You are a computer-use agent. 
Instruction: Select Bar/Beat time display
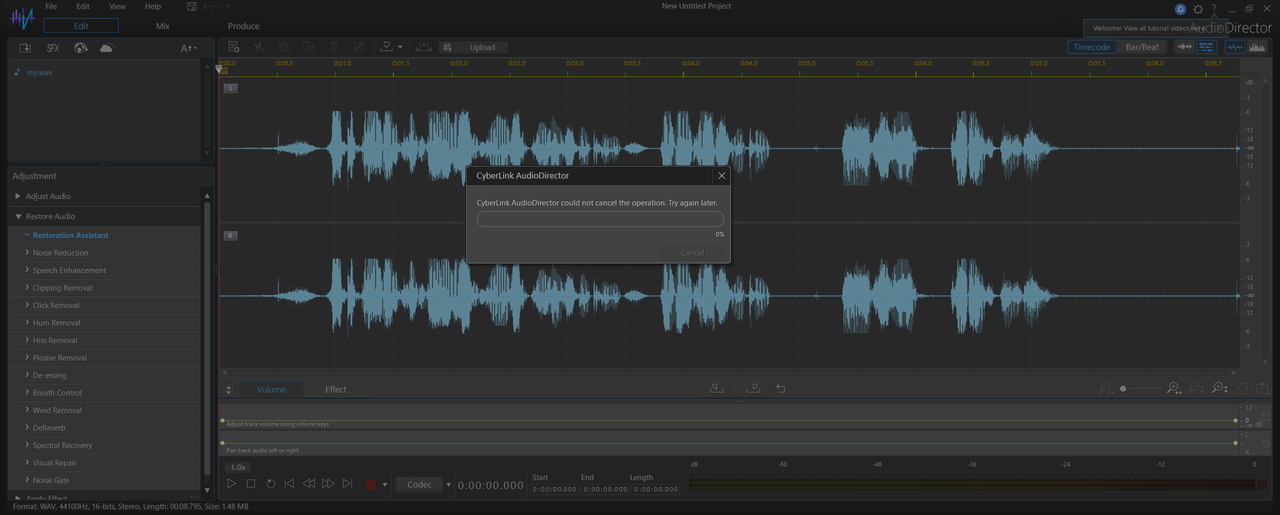click(x=1142, y=47)
